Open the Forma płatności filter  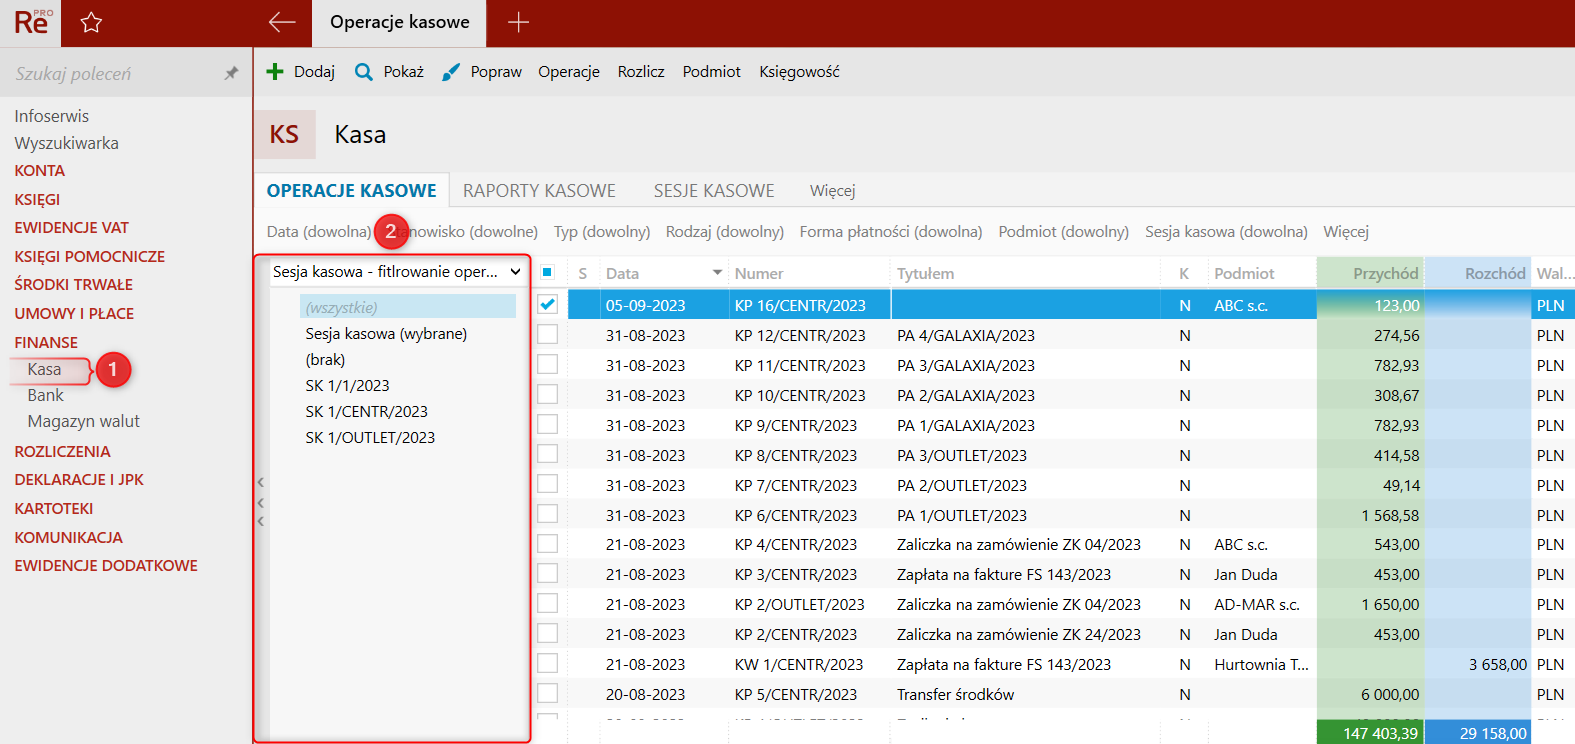(890, 232)
